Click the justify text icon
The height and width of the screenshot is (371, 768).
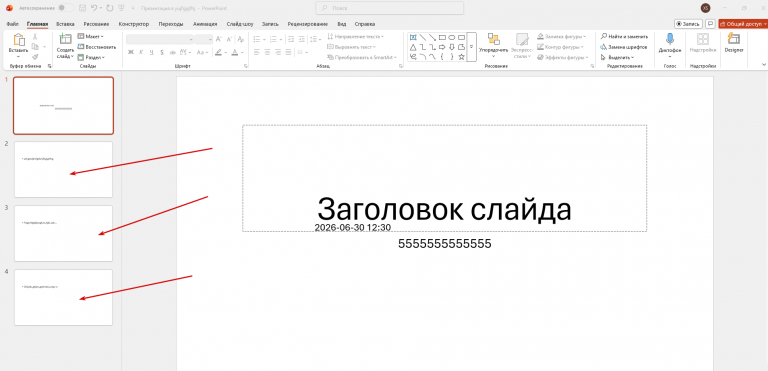(289, 52)
